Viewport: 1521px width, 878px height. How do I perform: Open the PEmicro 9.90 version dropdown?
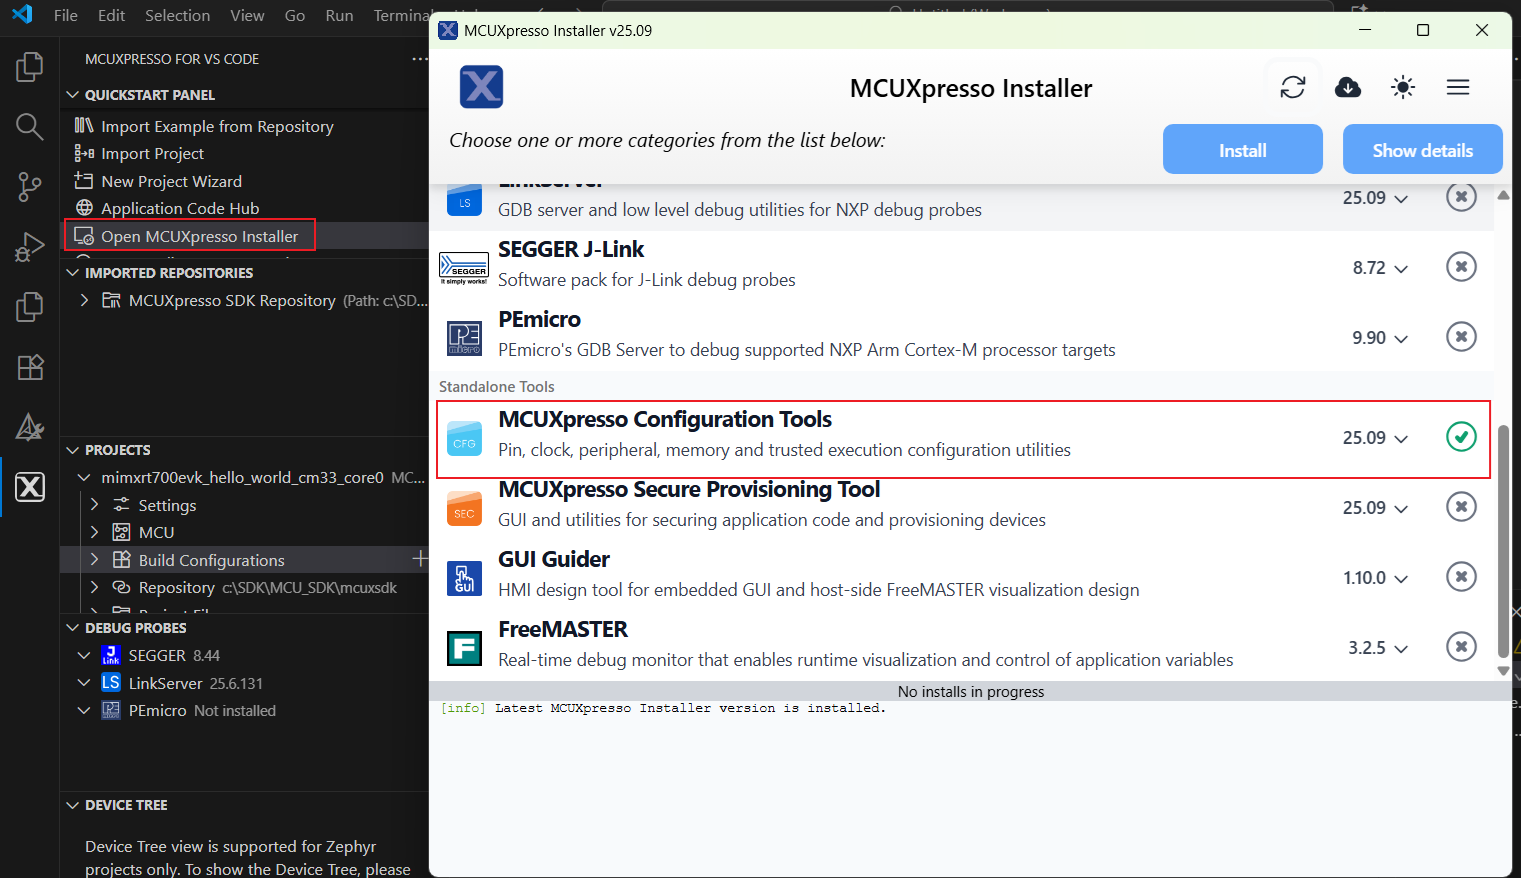[1380, 338]
